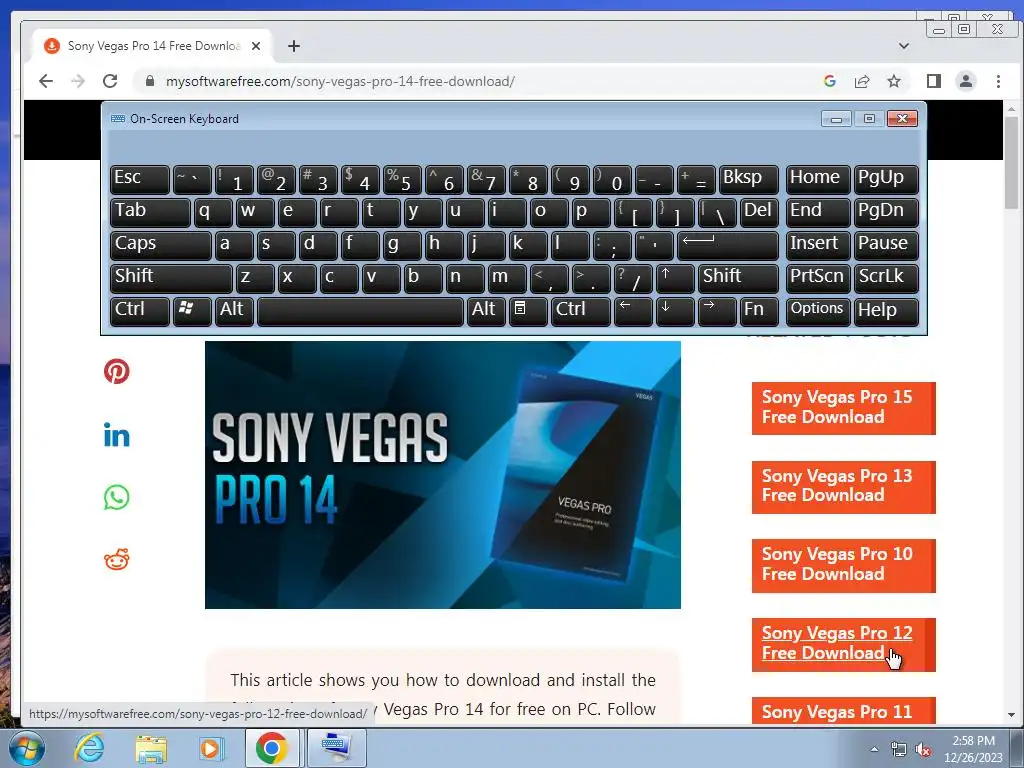Viewport: 1024px width, 768px height.
Task: Open Sony Vegas Pro 10 Free Download link
Action: pos(843,565)
